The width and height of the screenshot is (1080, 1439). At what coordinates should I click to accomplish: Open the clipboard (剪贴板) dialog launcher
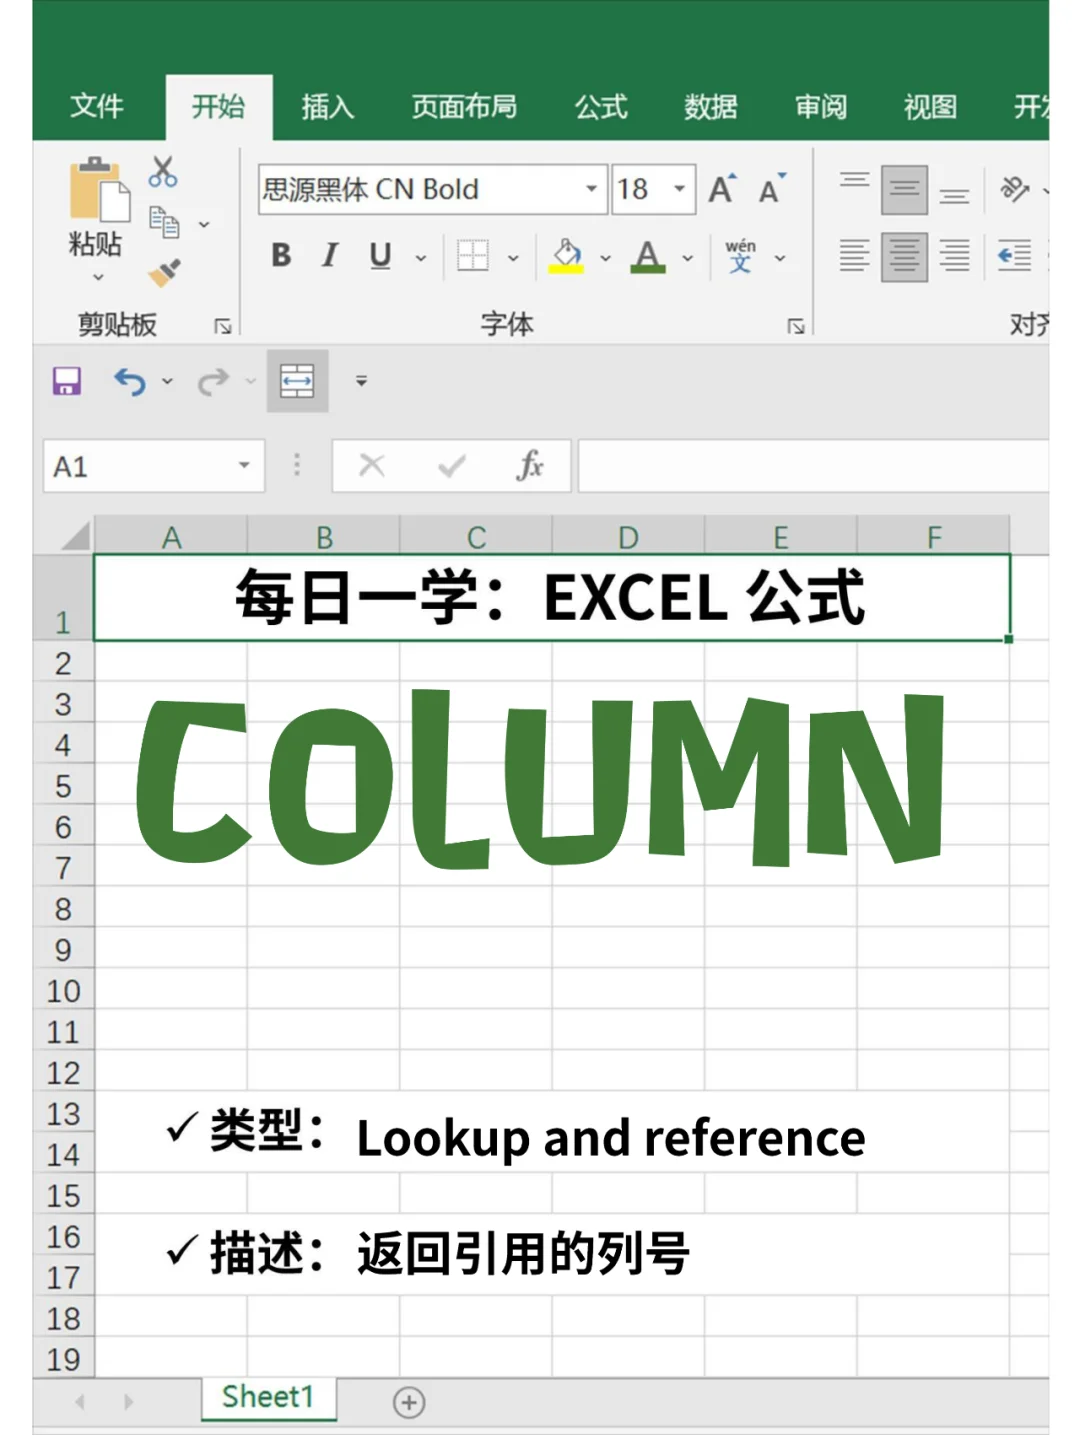tap(223, 326)
